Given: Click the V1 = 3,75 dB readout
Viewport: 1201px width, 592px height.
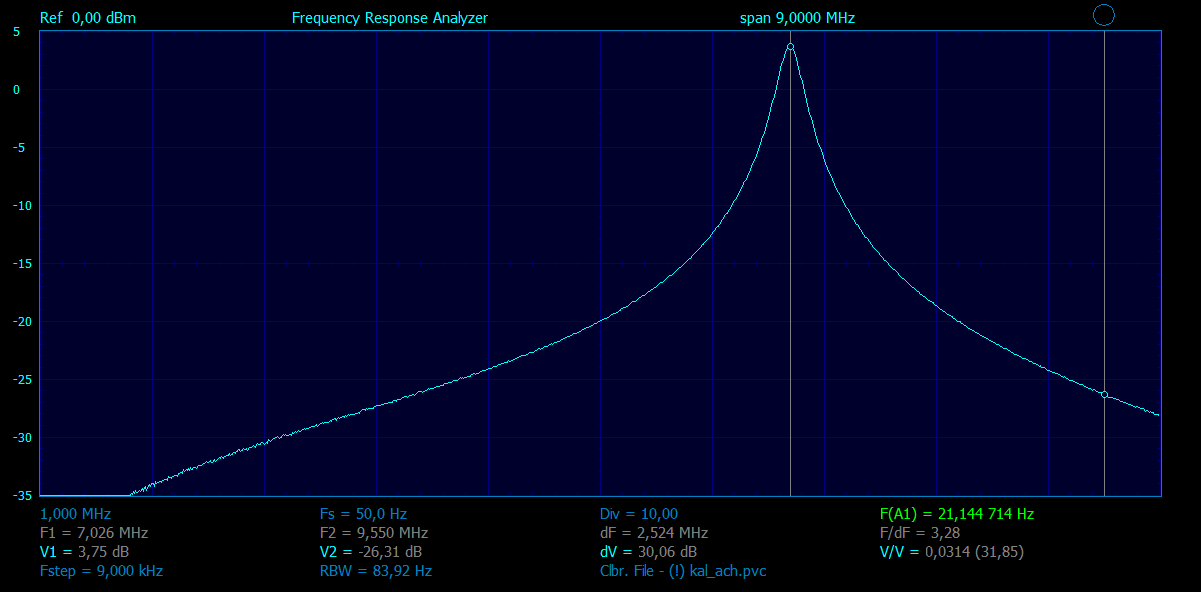Looking at the screenshot, I should [x=84, y=552].
